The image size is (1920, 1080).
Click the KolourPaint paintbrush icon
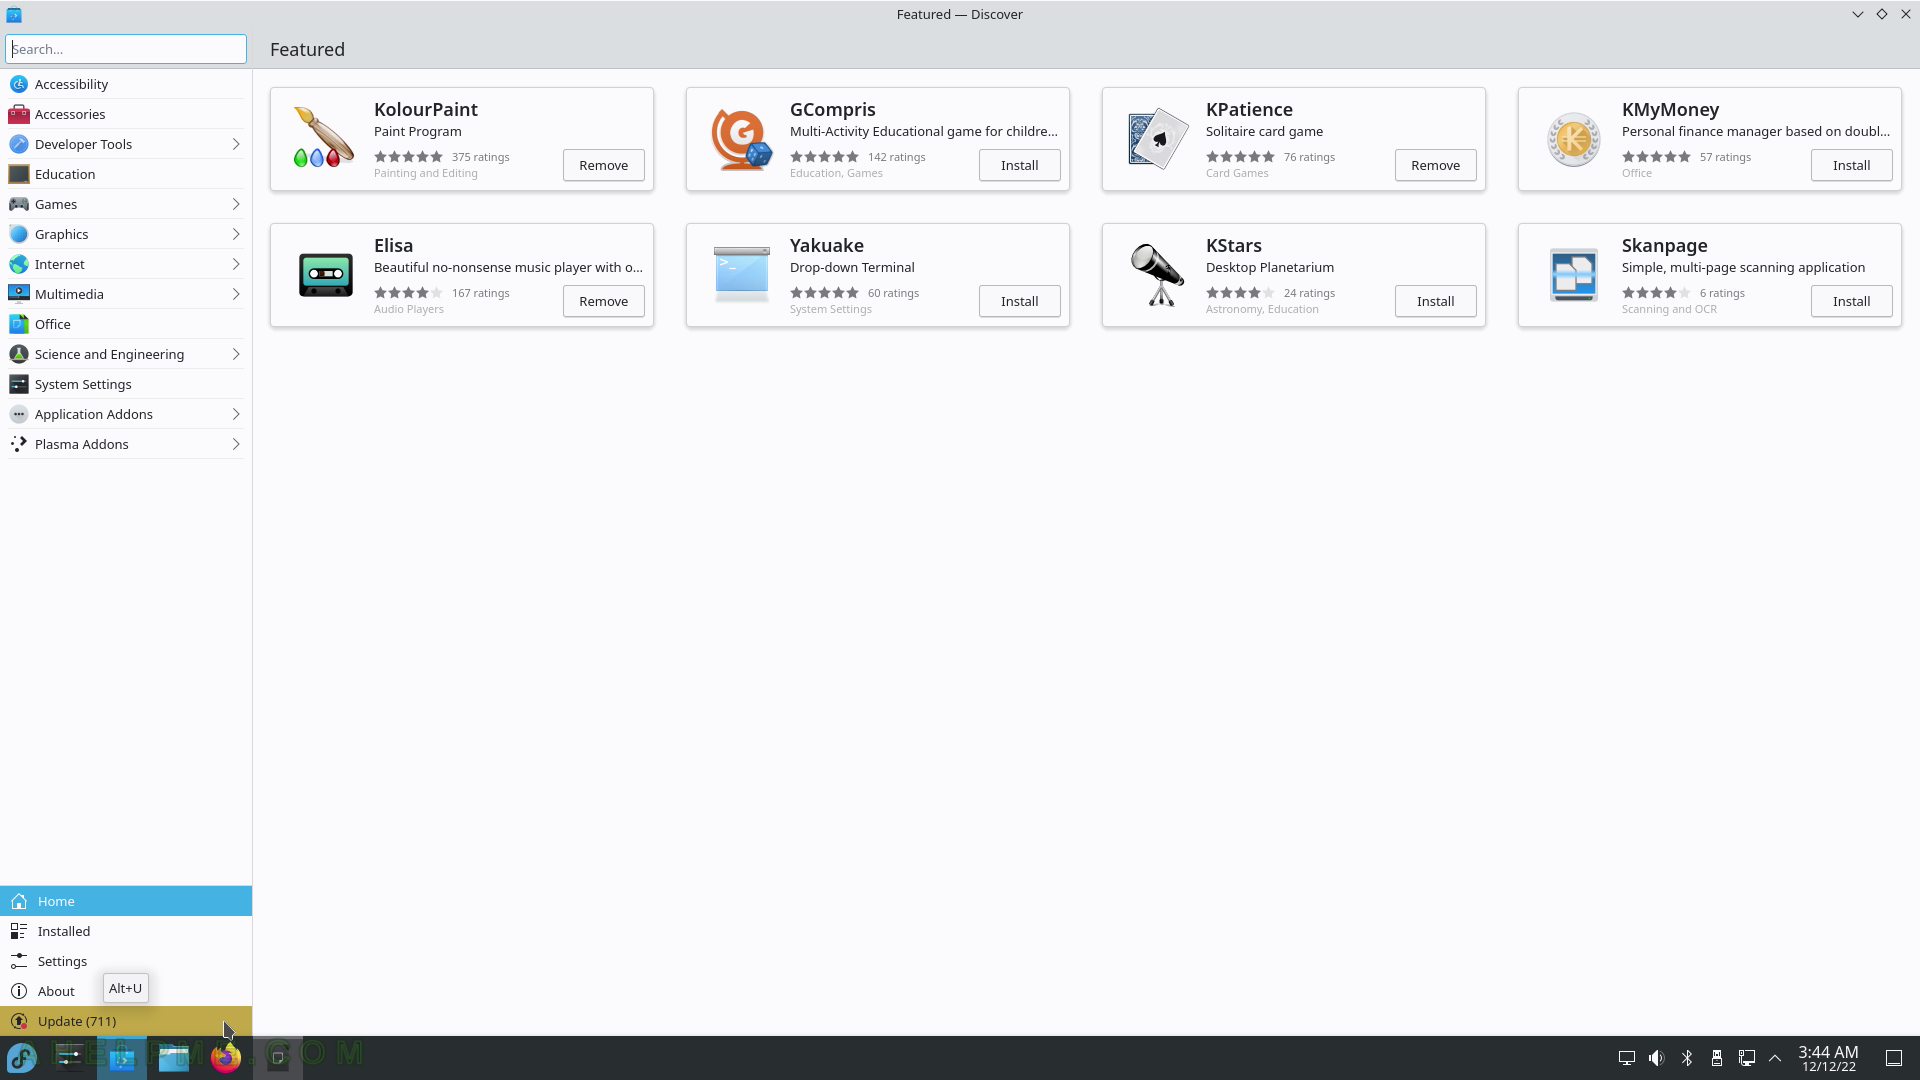325,139
